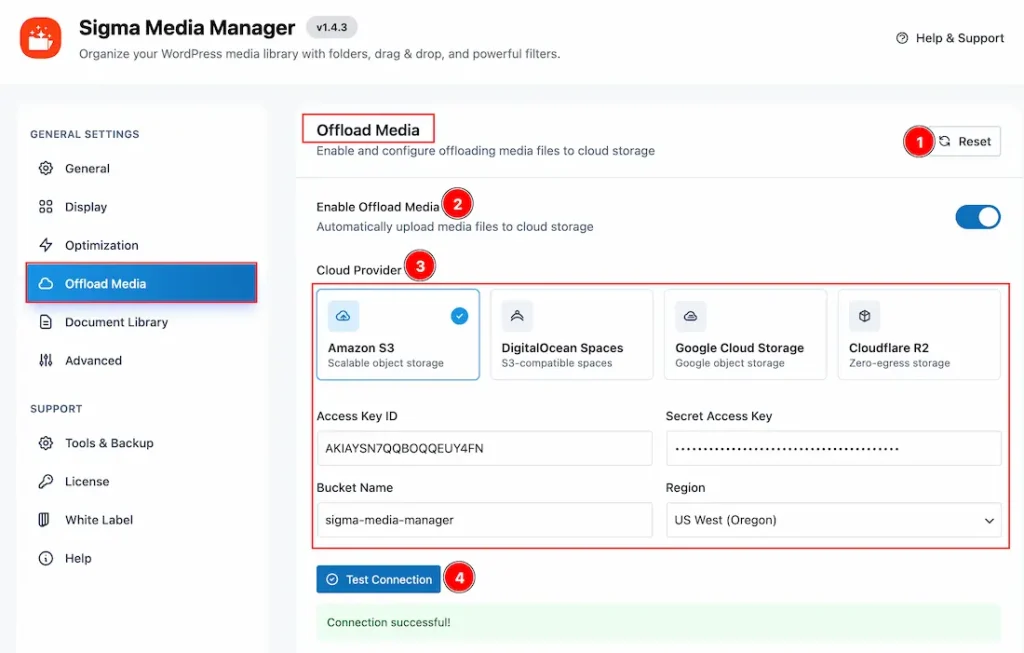Open the Help & Support link
Screen dimensions: 1024x653
click(950, 38)
